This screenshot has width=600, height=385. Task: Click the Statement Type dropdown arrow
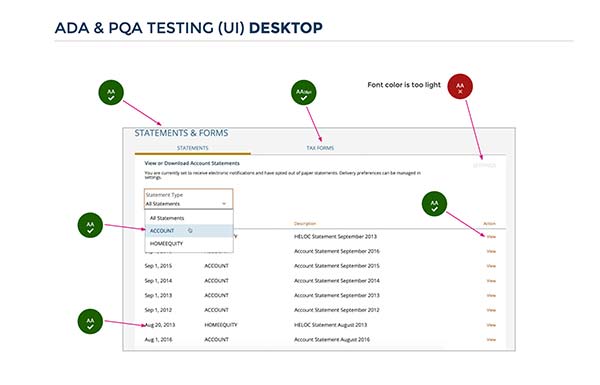(224, 204)
